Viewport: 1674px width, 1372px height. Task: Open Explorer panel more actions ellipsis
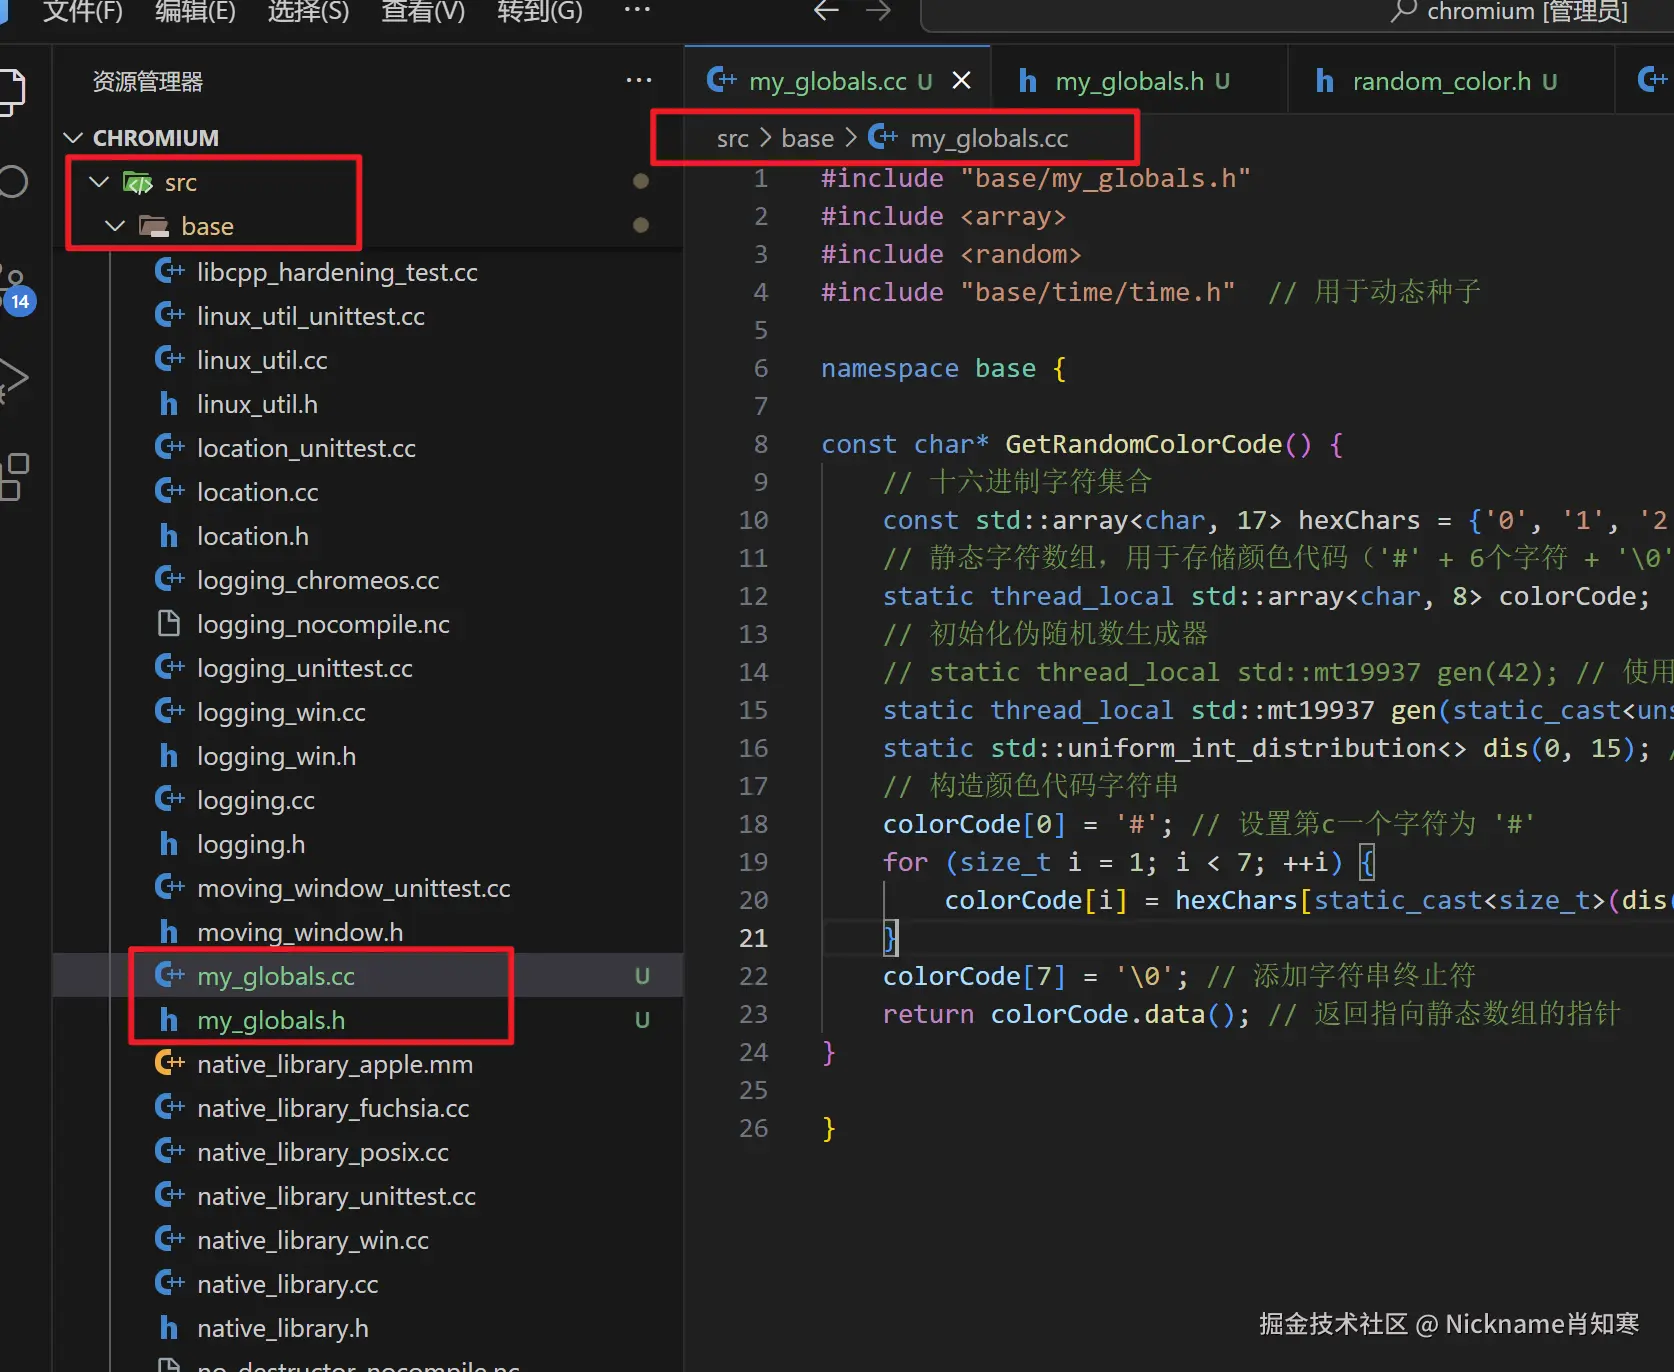point(638,80)
